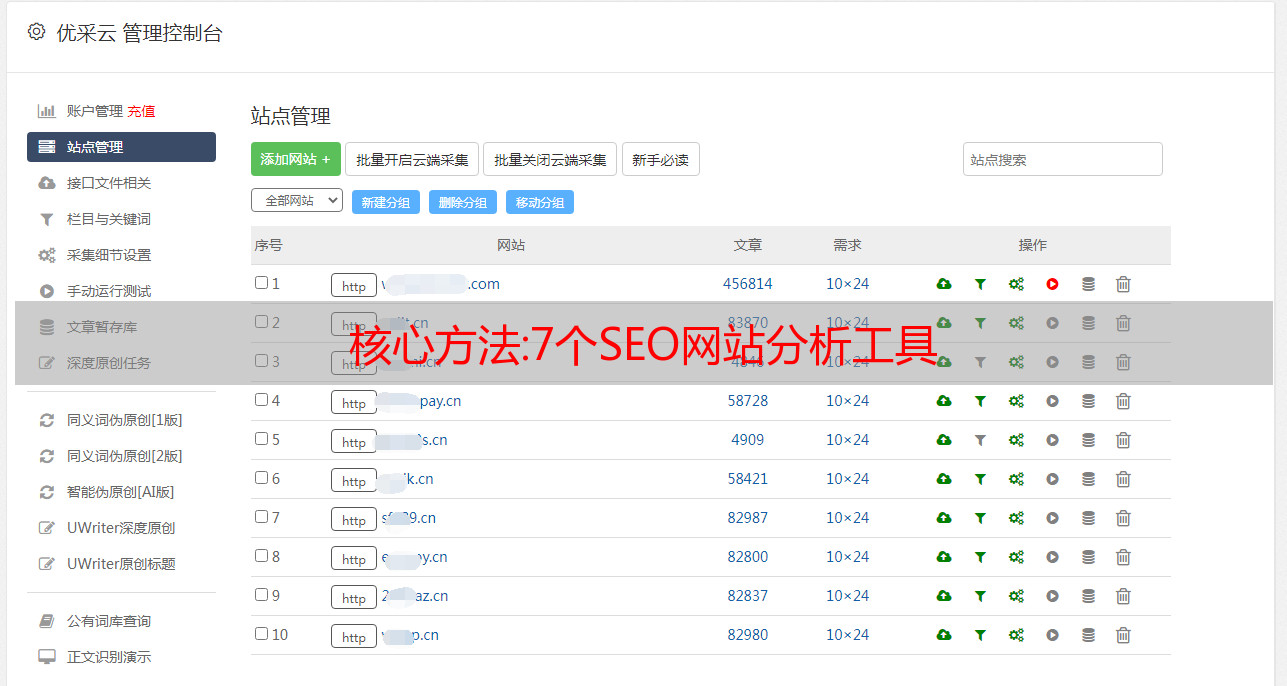Screen dimensions: 1287x686
Task: Open the gears settings icon in row 7
Action: [x=1016, y=518]
